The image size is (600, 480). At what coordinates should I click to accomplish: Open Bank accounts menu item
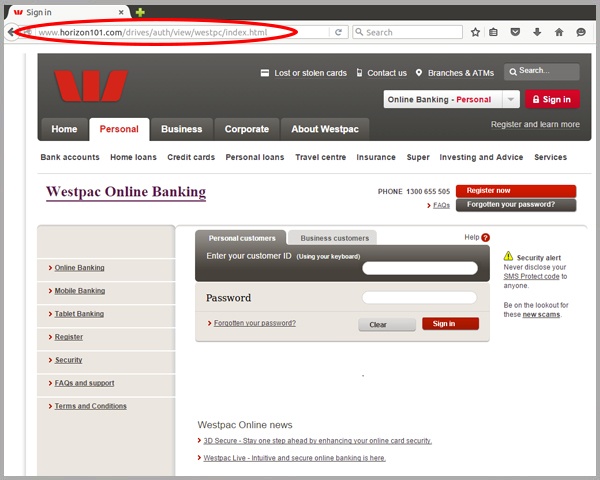(x=70, y=157)
